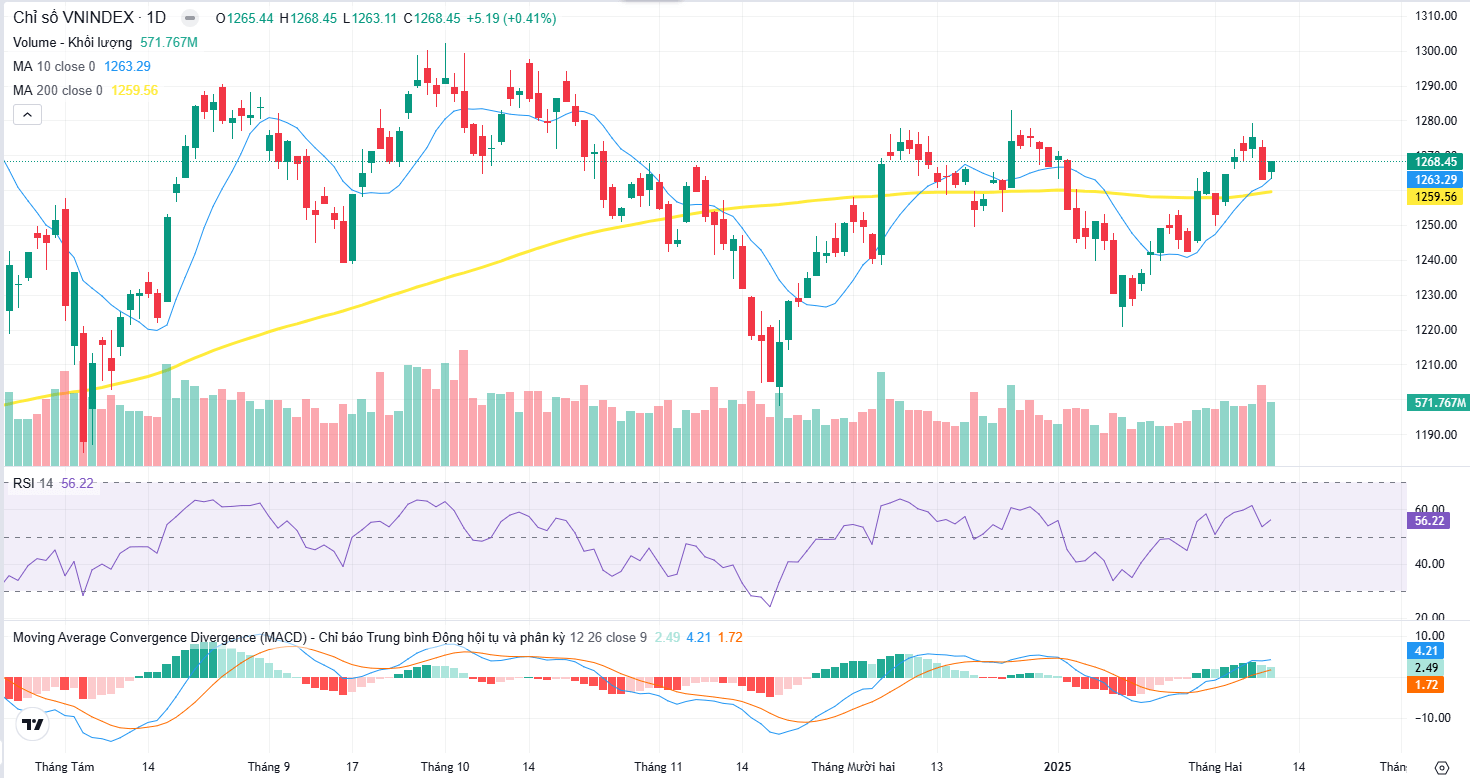Click the yellow 1259.56 MA 200 label

click(1435, 197)
